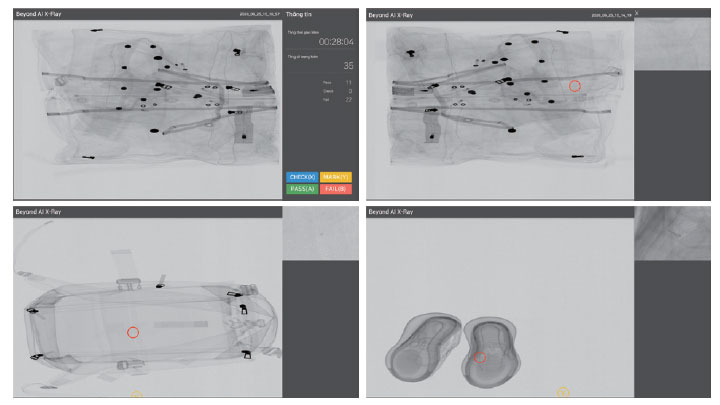This screenshot has width=720, height=405.
Task: Open zoomed thumbnail in top-right luggage panel
Action: 672,45
